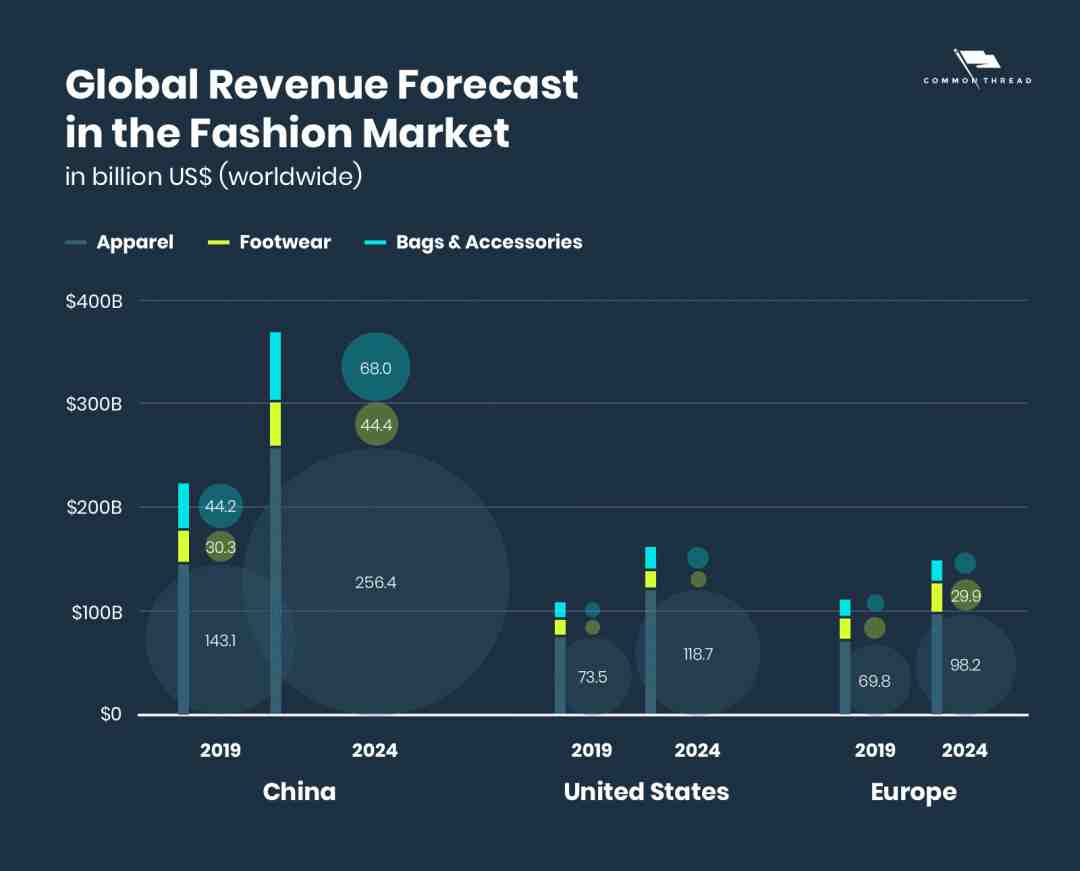Click the 44.2 teal bubble
The image size is (1080, 871).
pyautogui.click(x=220, y=507)
